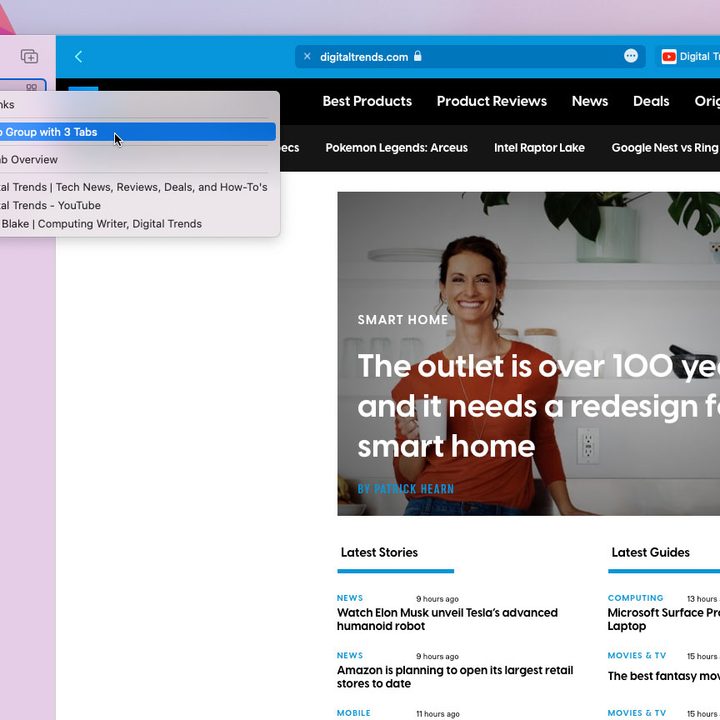720x720 pixels.
Task: Open Pokemon Legends: Arceus topic link
Action: tap(396, 147)
